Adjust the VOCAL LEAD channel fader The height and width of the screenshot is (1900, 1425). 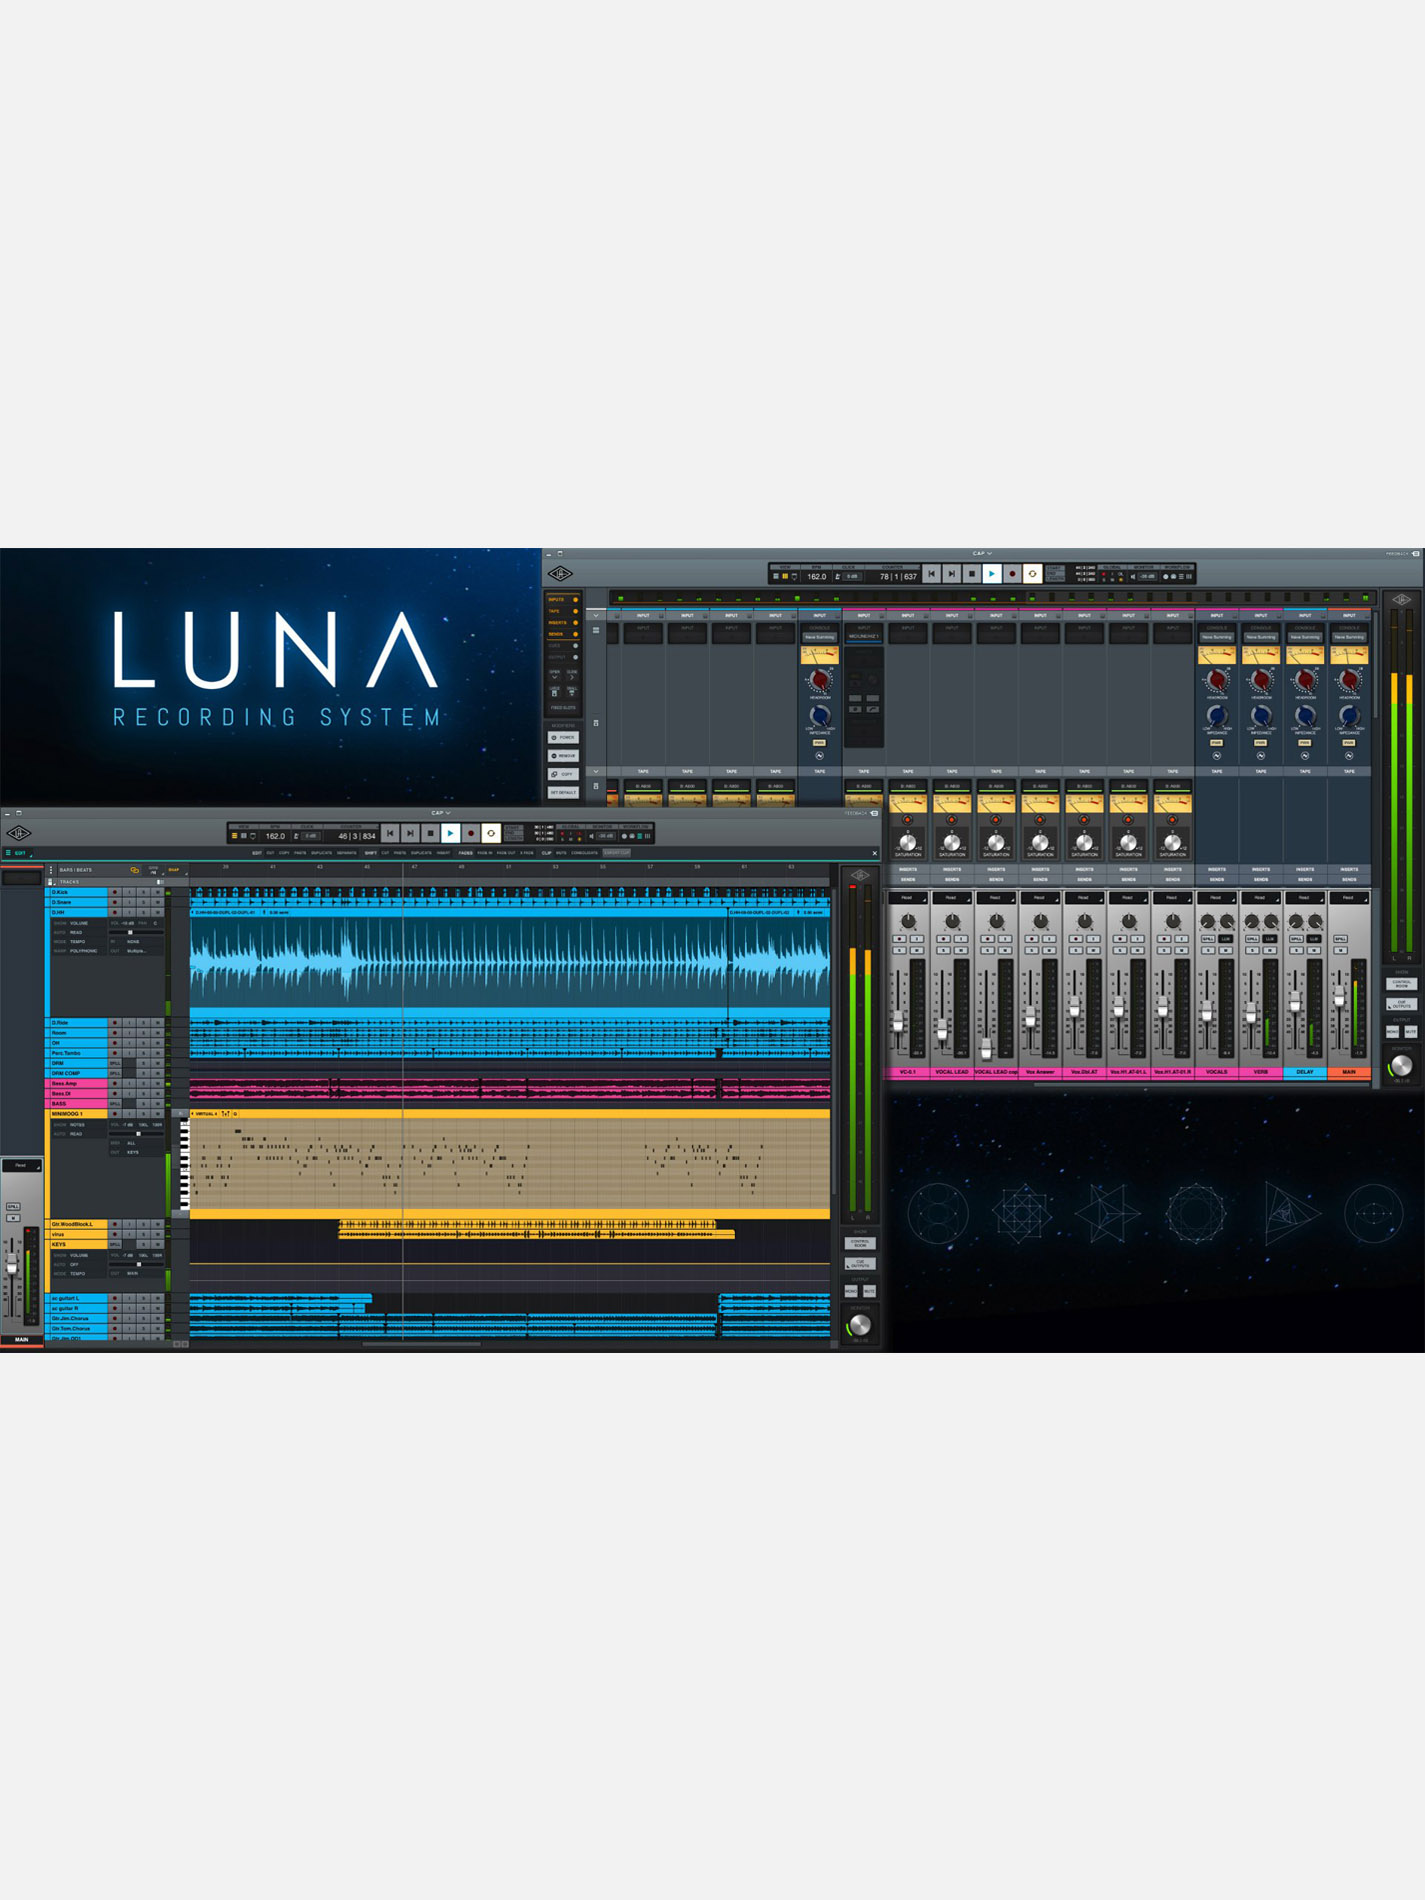tap(942, 1028)
